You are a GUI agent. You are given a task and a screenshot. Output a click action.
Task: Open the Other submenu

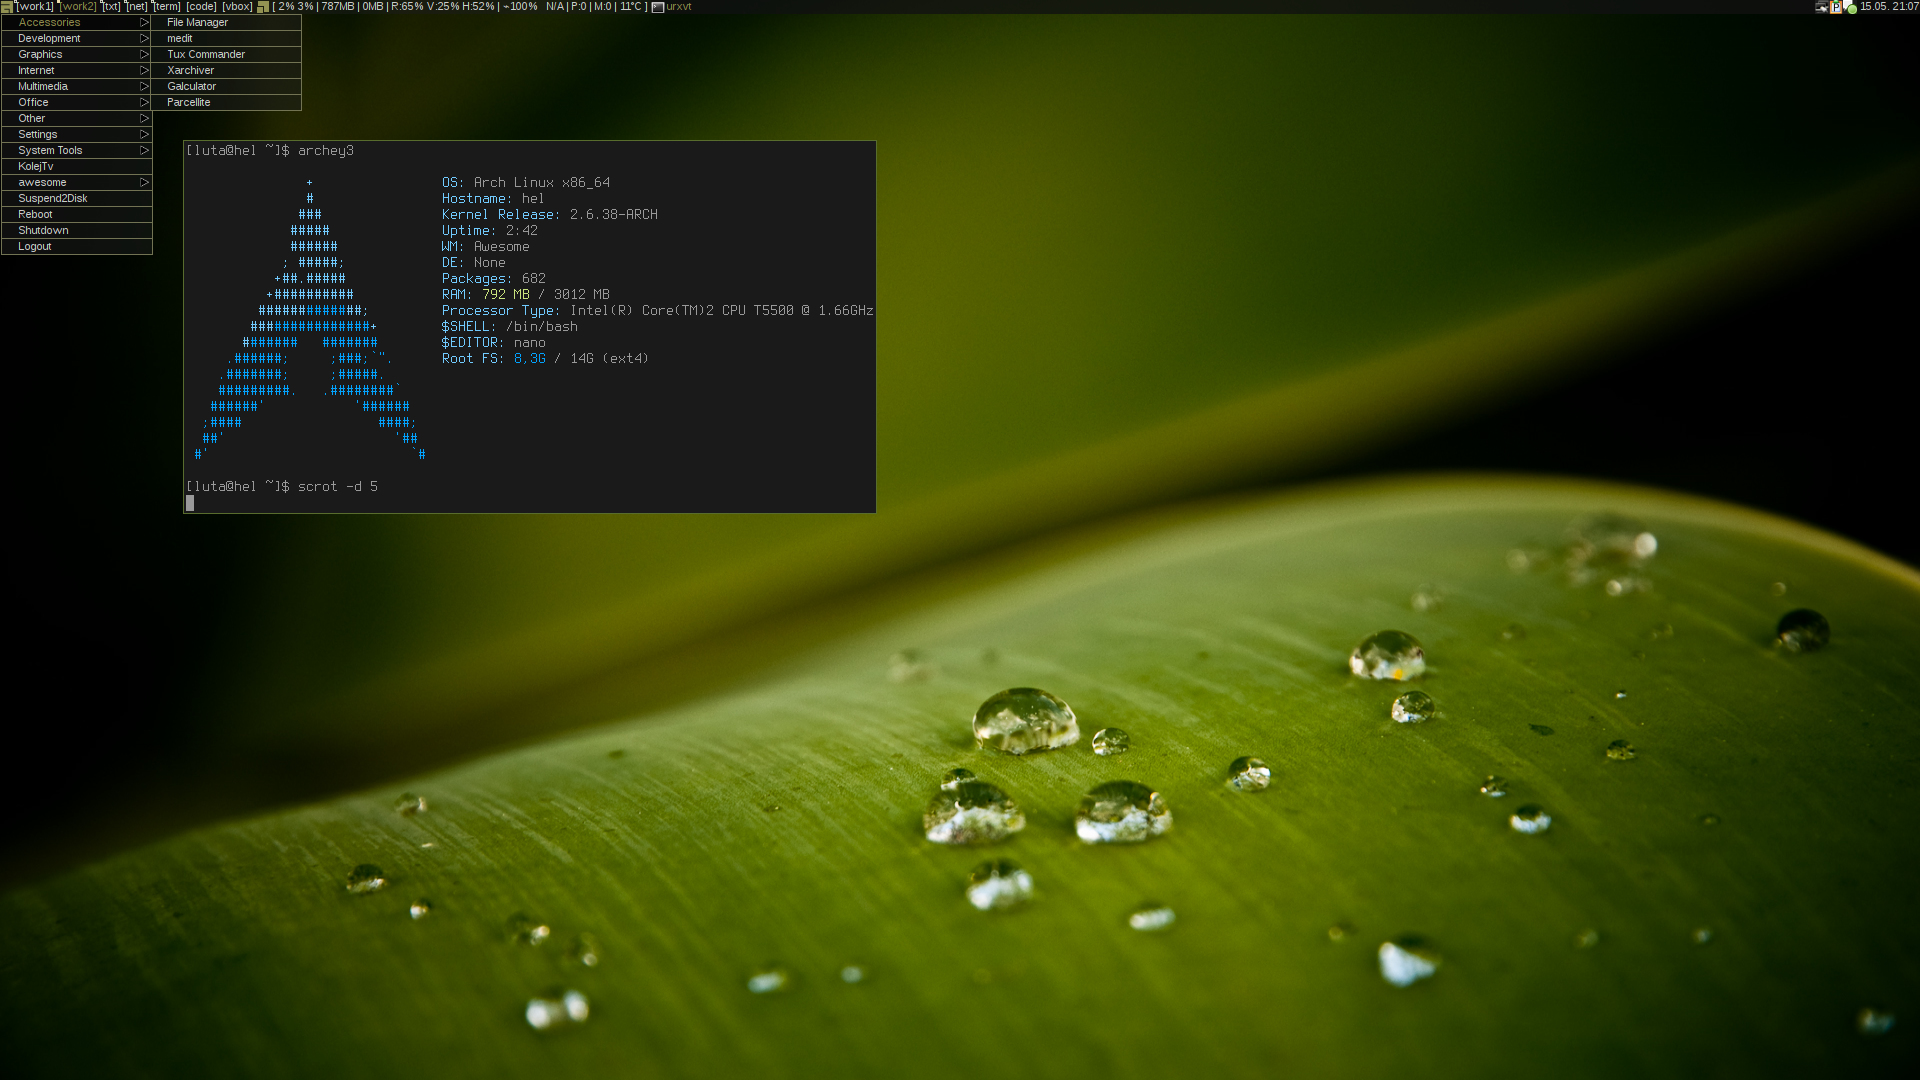coord(77,118)
